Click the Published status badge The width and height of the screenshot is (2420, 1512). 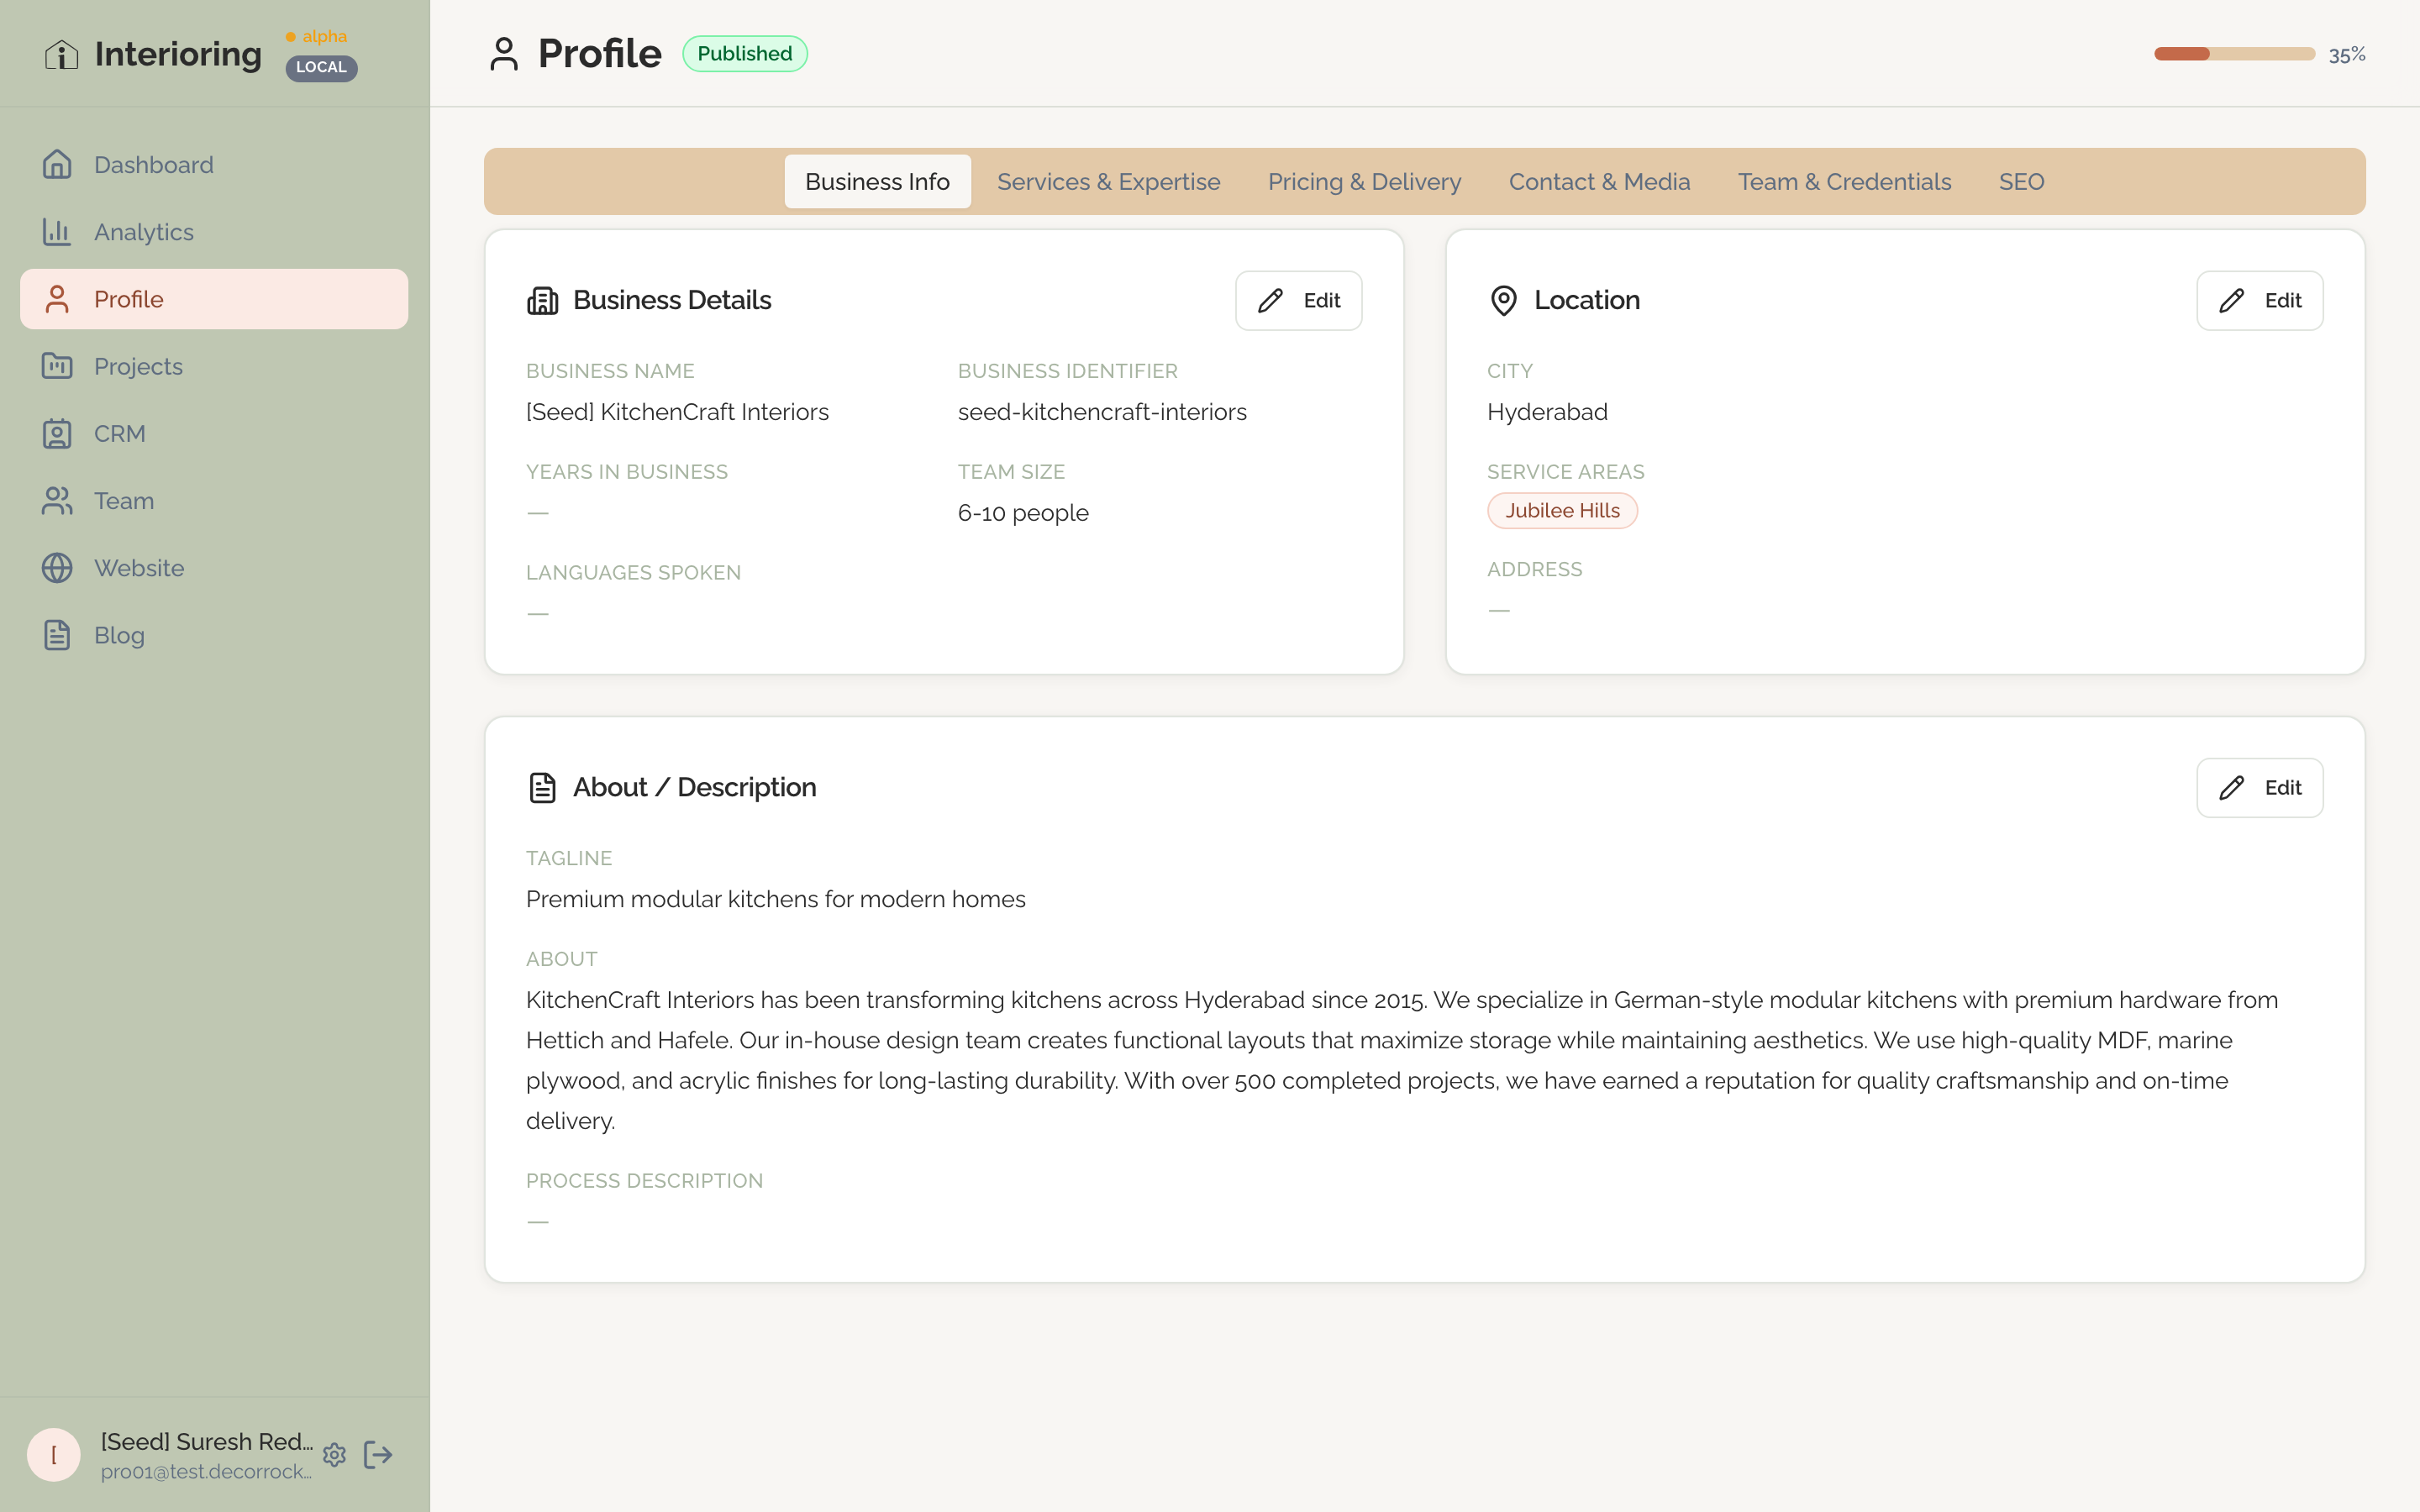pyautogui.click(x=744, y=54)
